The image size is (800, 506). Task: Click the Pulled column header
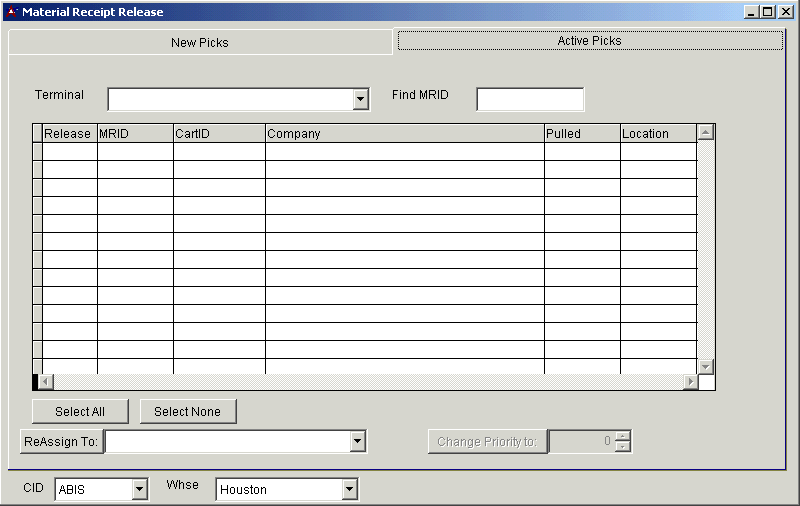[x=581, y=133]
